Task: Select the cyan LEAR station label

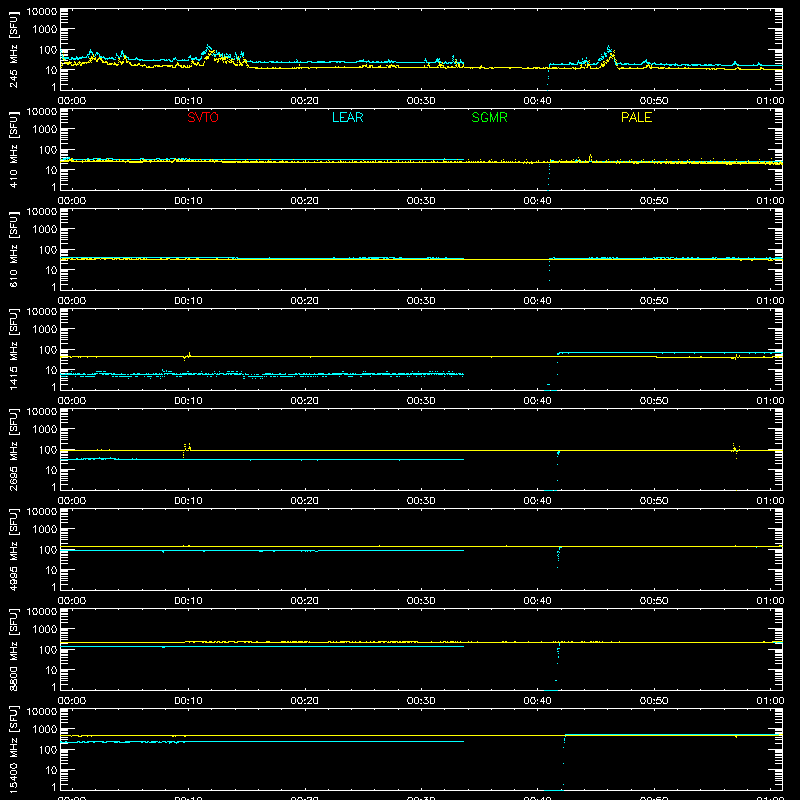Action: tap(347, 117)
